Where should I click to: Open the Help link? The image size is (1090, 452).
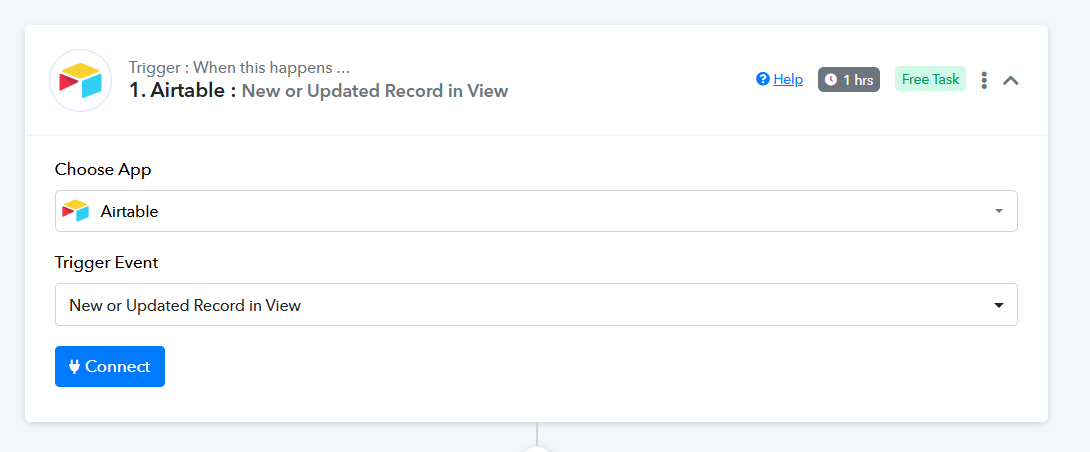click(x=788, y=79)
